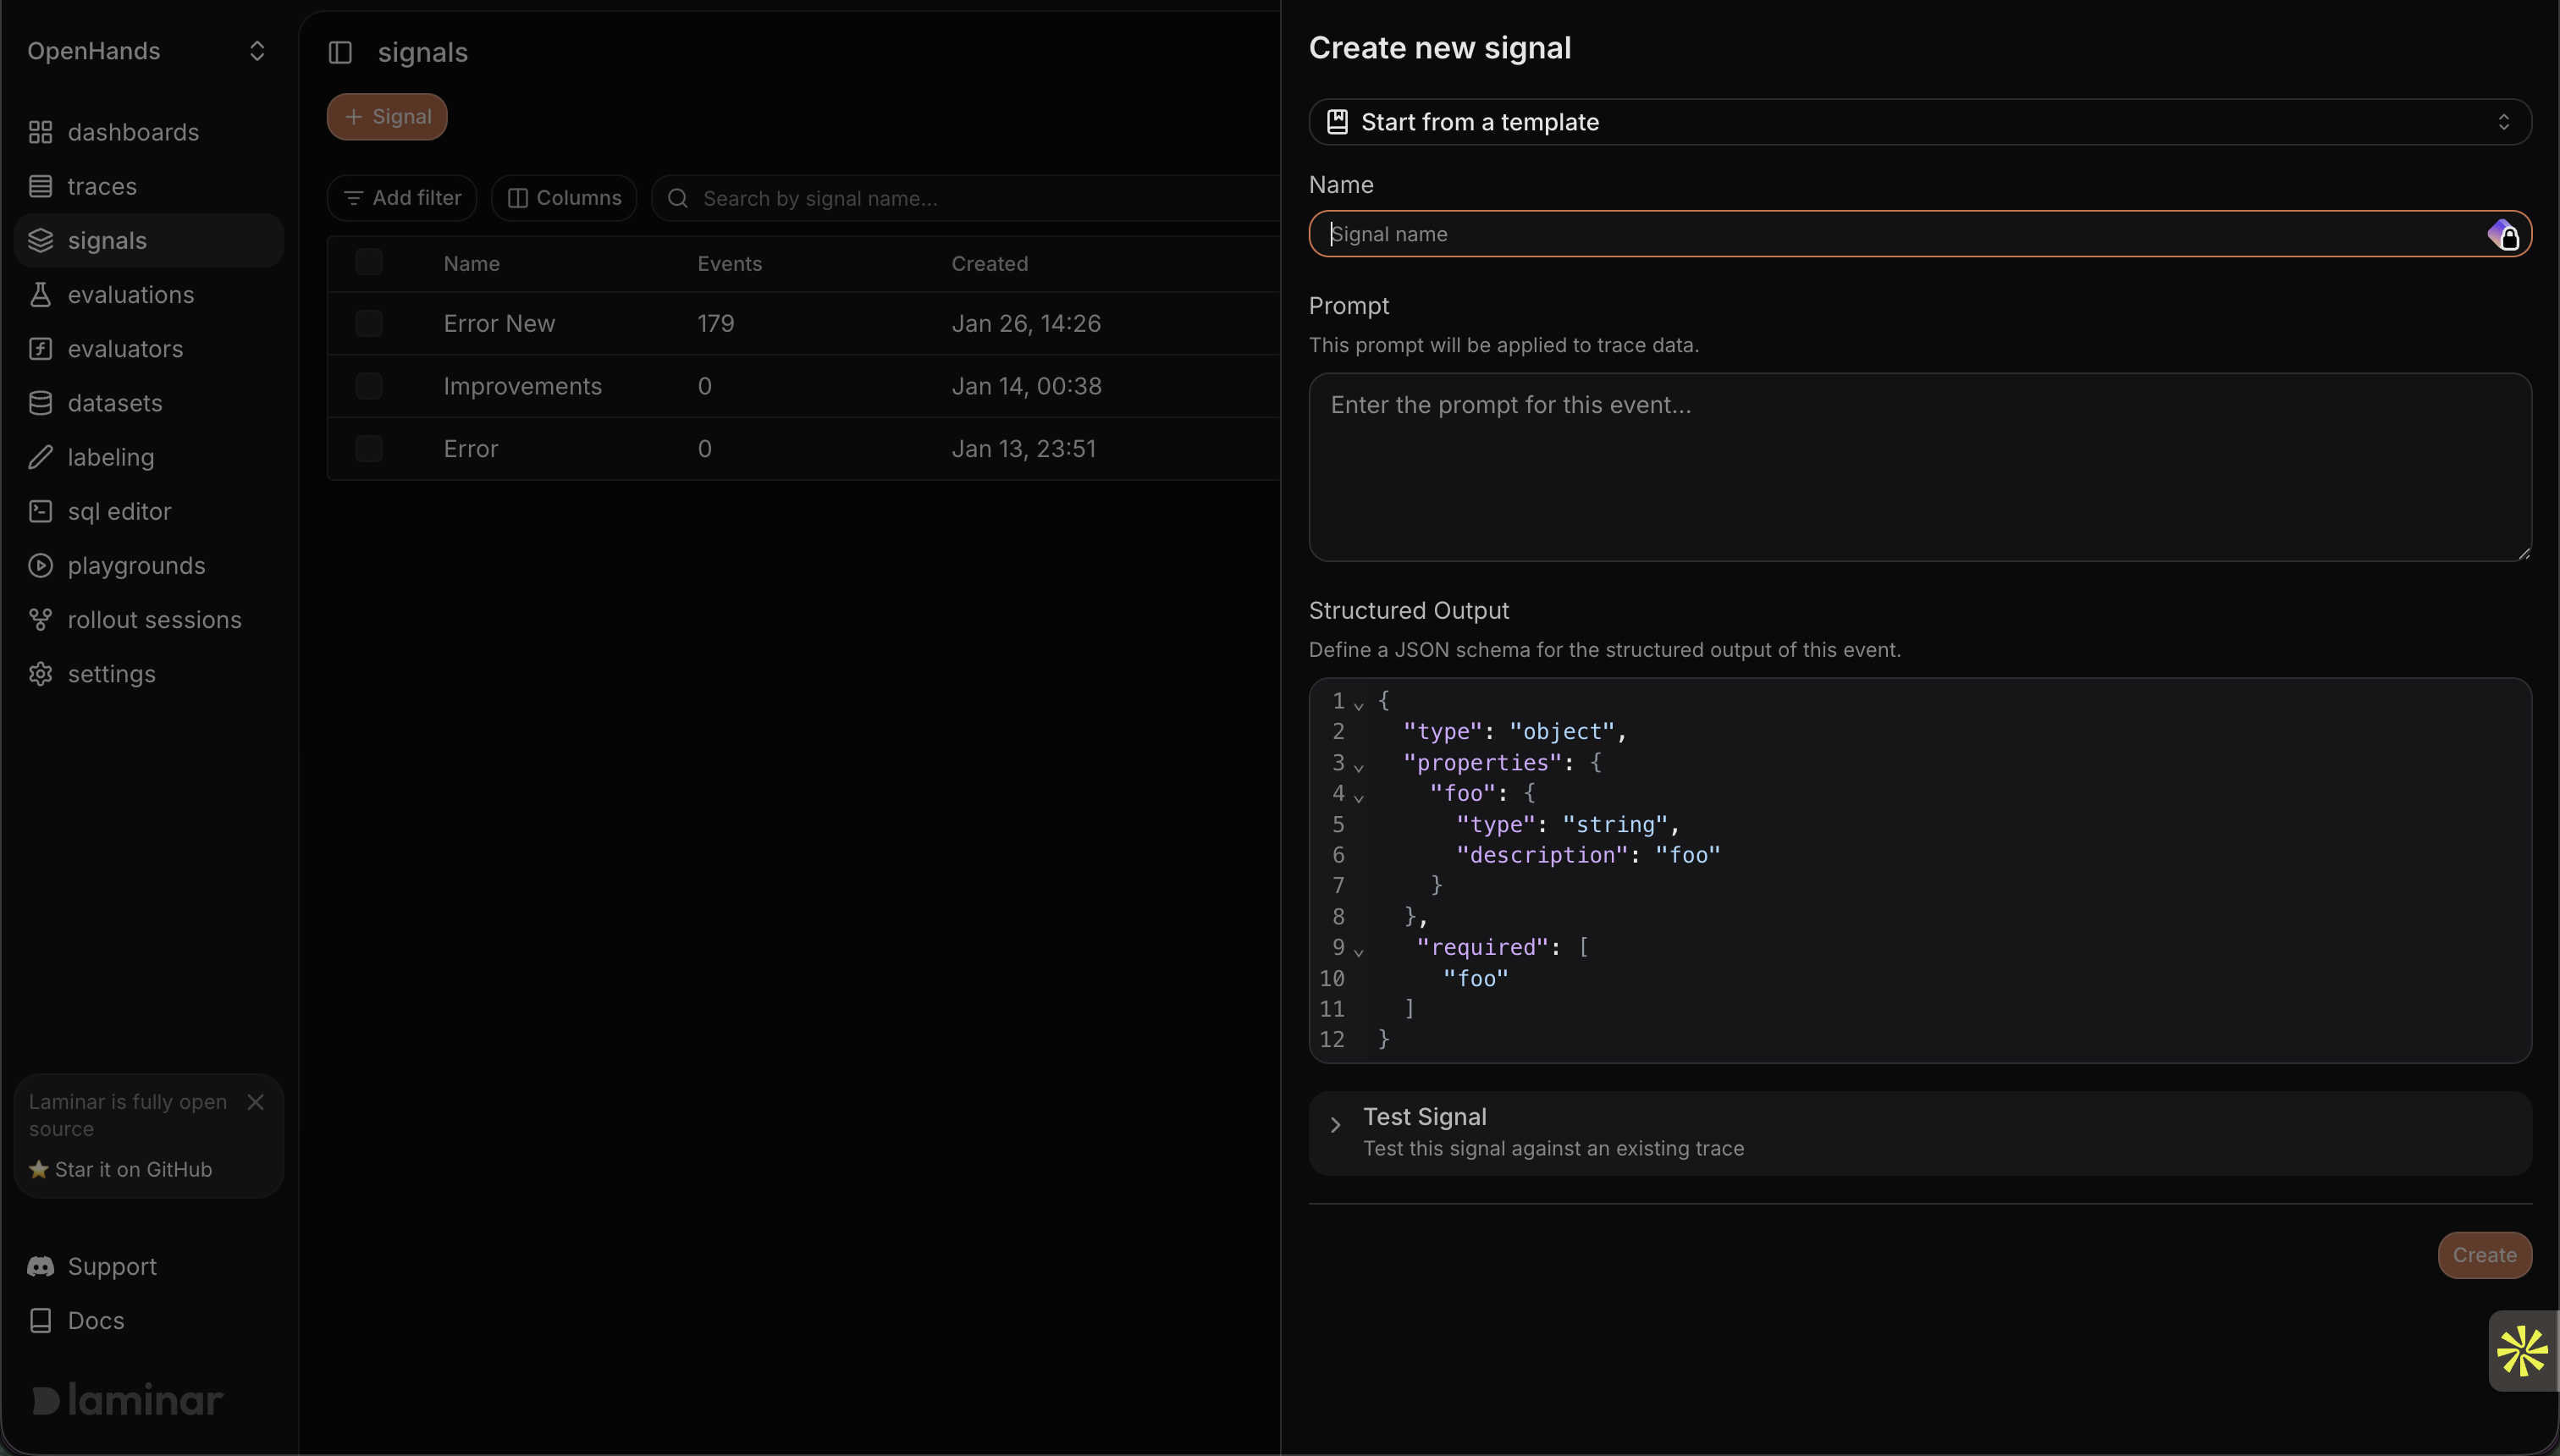Open the OpenHands workspace switcher

[x=146, y=51]
